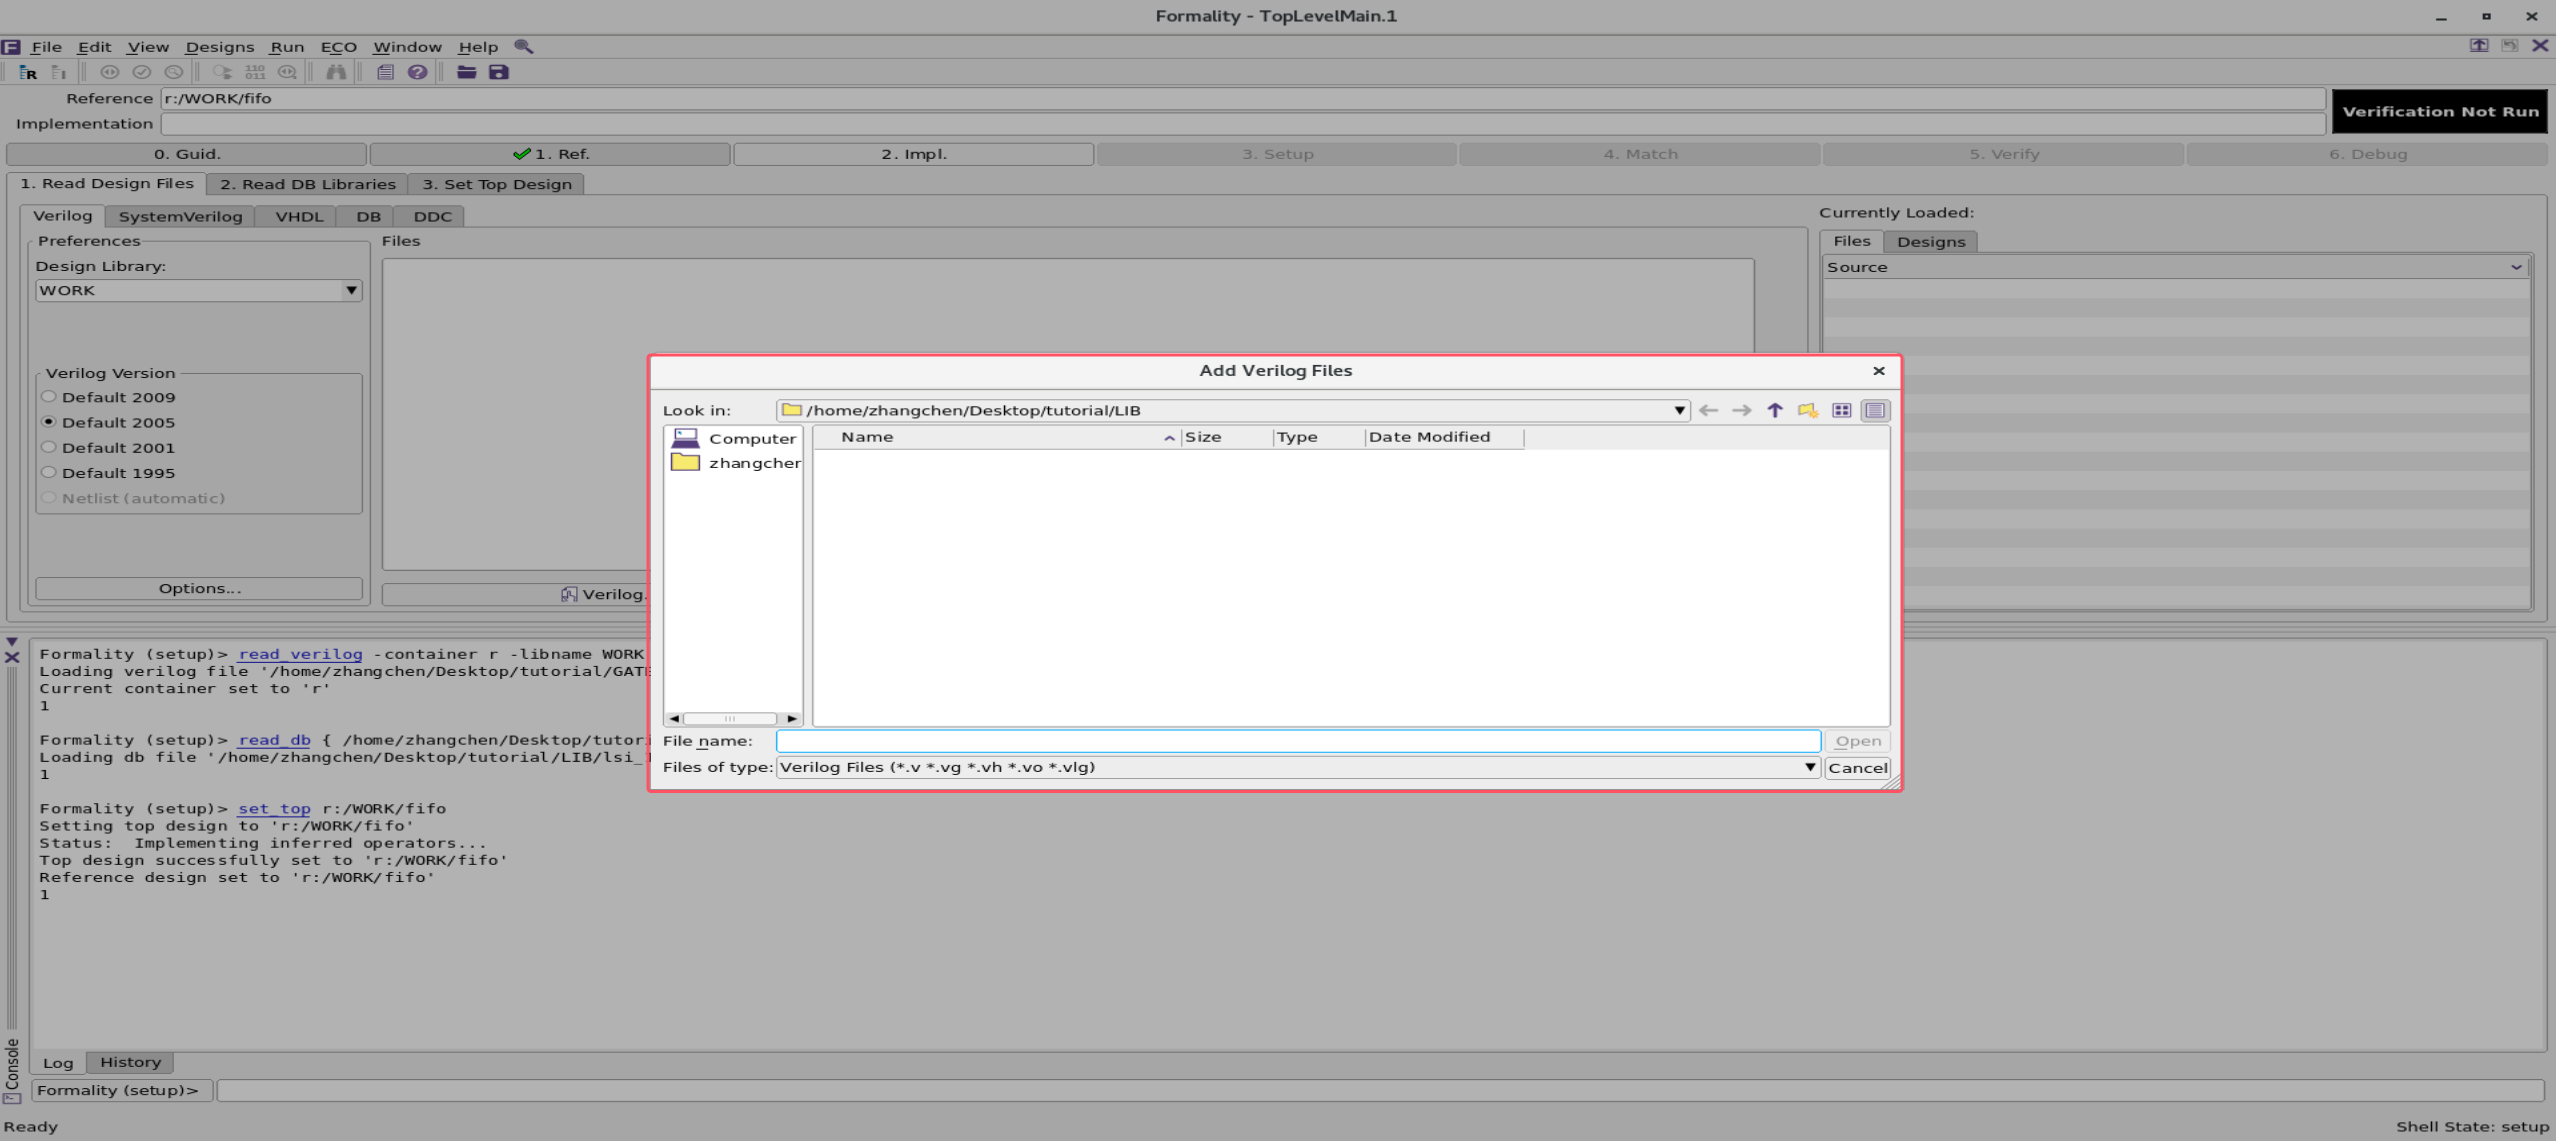The image size is (2556, 1141).
Task: Choose the Default 2009 Verilog version
Action: pyautogui.click(x=49, y=396)
